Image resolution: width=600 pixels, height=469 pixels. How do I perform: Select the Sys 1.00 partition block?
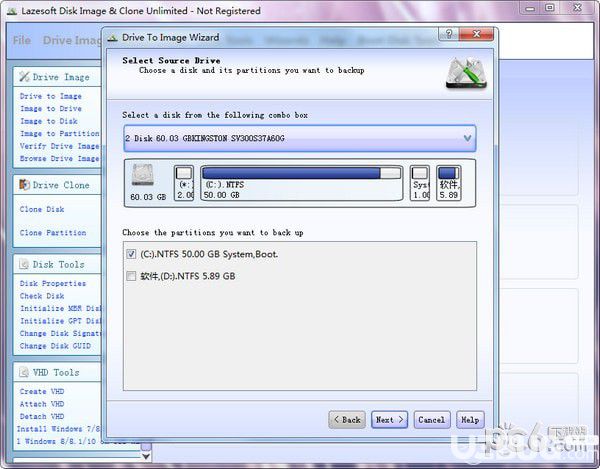point(420,183)
